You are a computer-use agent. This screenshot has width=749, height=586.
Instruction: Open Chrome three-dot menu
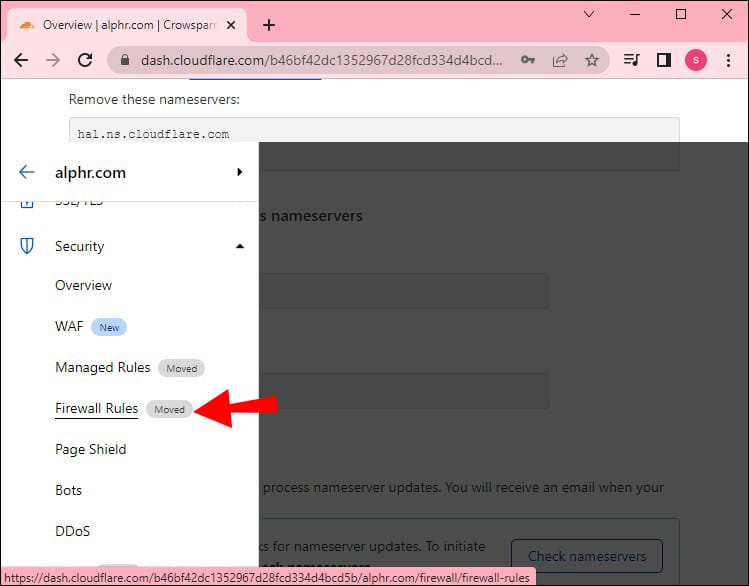pyautogui.click(x=728, y=60)
